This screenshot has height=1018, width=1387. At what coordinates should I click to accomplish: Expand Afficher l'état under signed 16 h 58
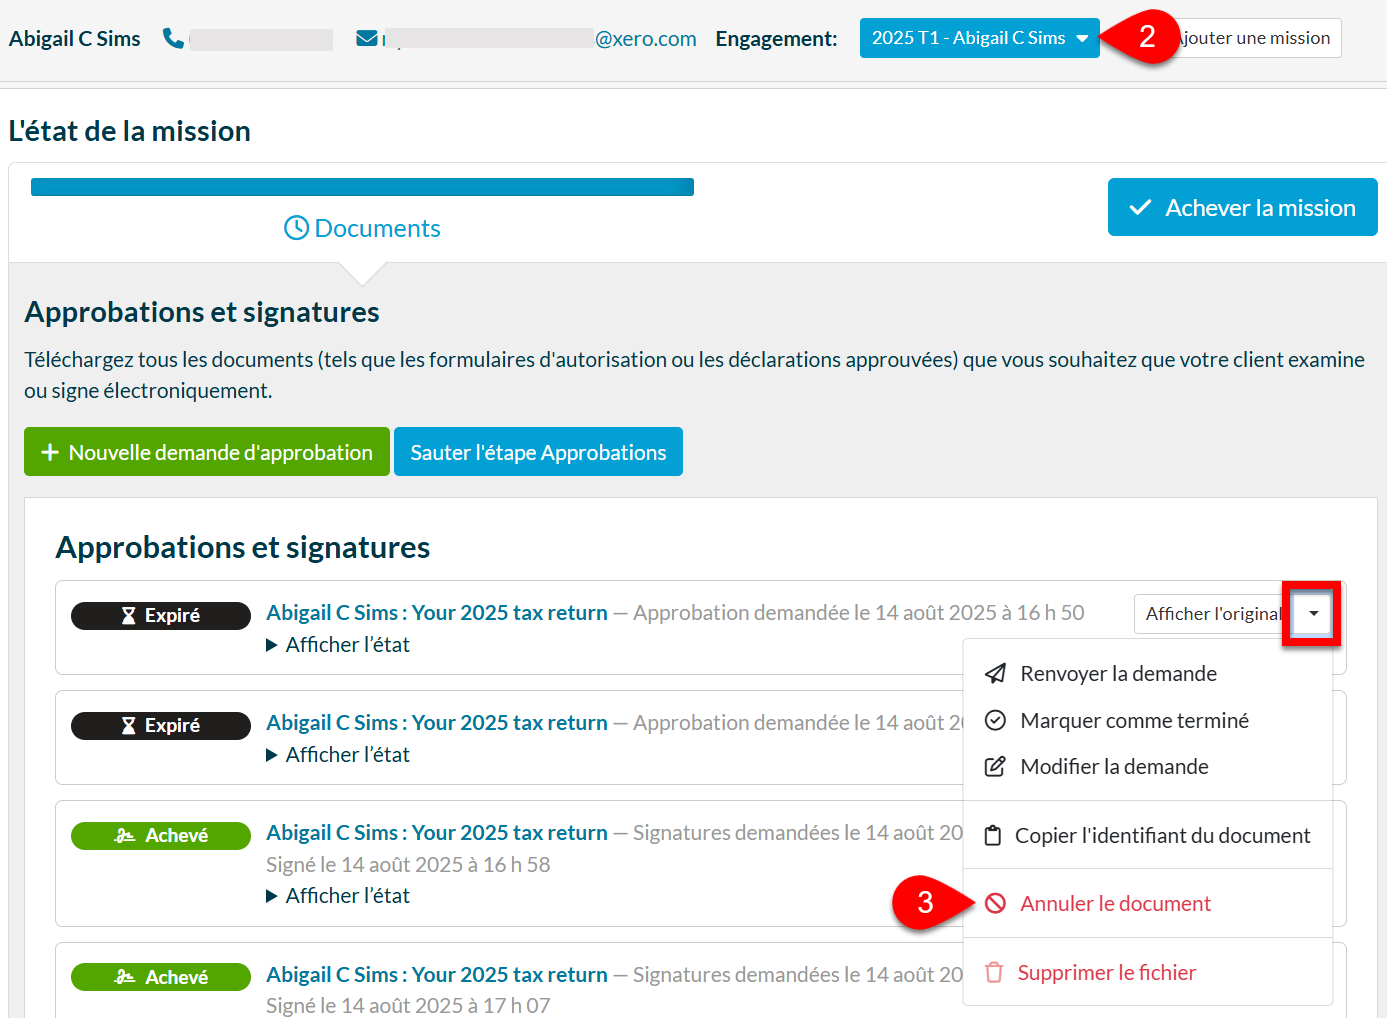(x=338, y=896)
